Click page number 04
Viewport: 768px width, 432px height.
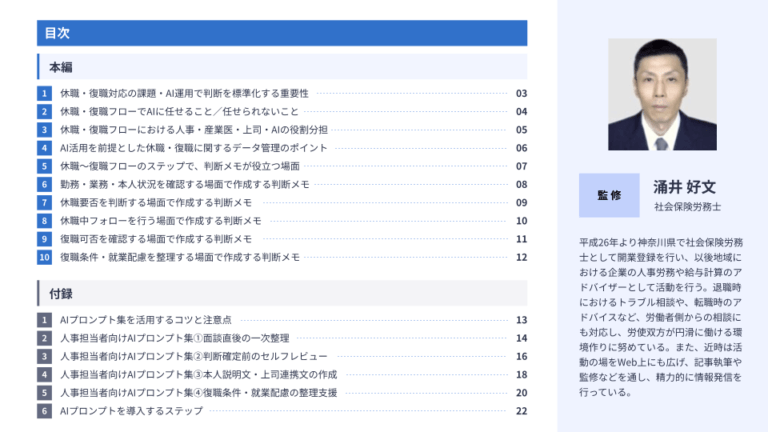[521, 111]
